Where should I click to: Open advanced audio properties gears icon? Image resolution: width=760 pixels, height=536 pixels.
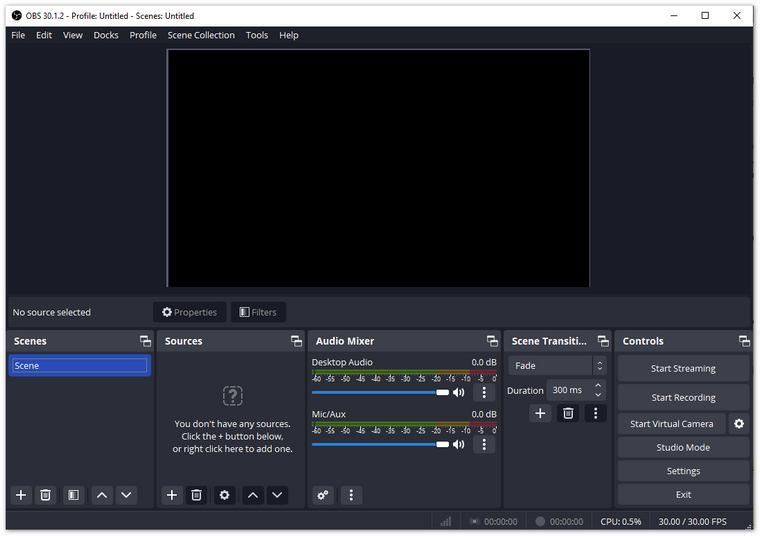[323, 495]
